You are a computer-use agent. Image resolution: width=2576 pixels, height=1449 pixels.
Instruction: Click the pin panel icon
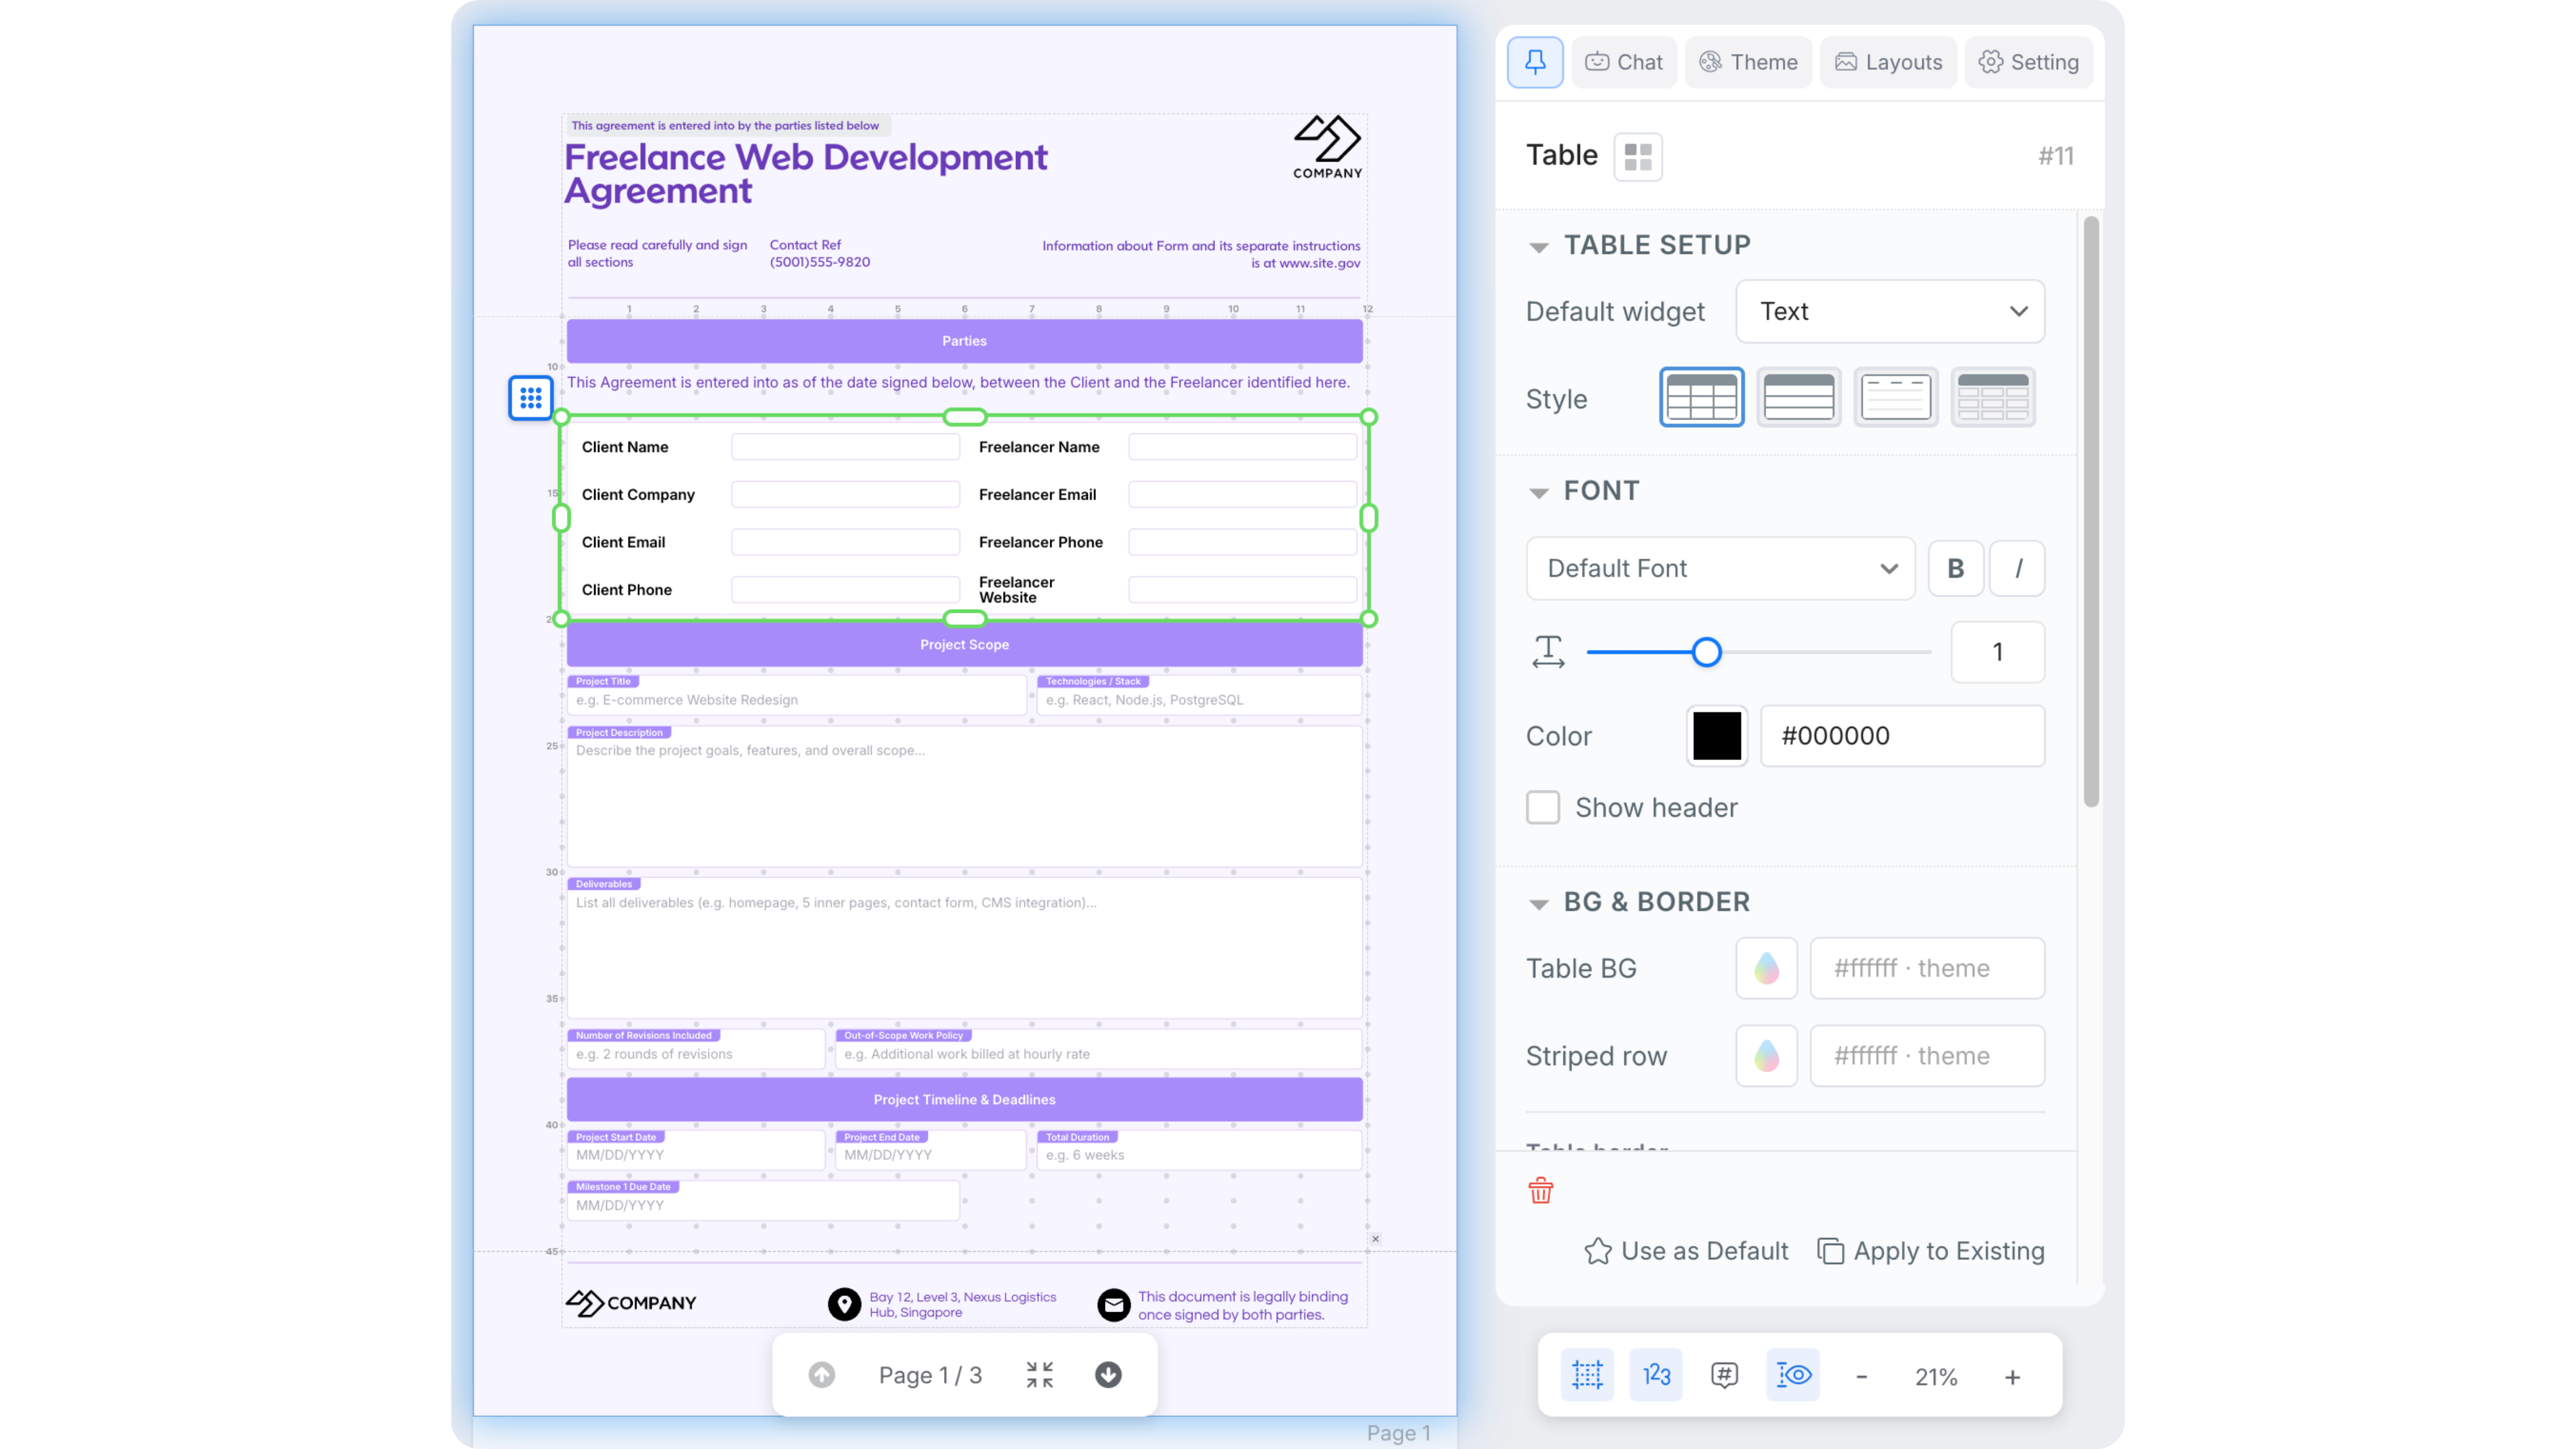click(x=1535, y=62)
